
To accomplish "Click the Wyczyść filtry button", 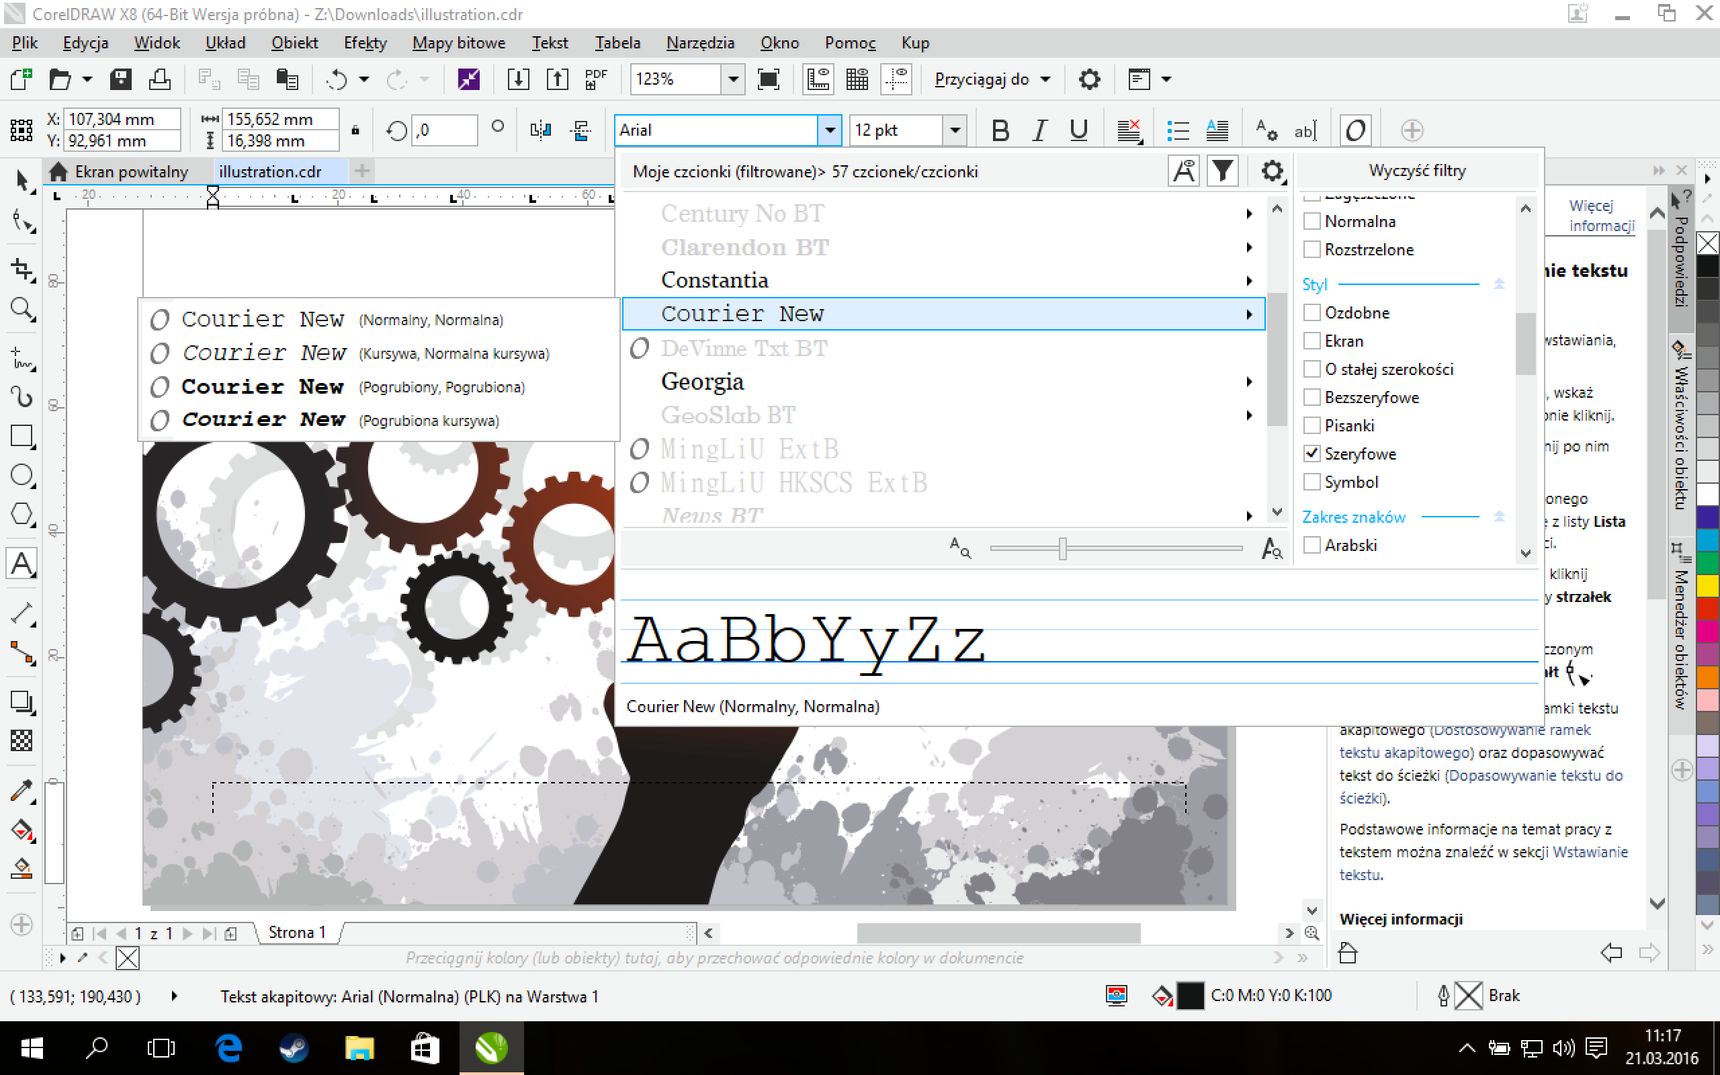I will [1417, 170].
